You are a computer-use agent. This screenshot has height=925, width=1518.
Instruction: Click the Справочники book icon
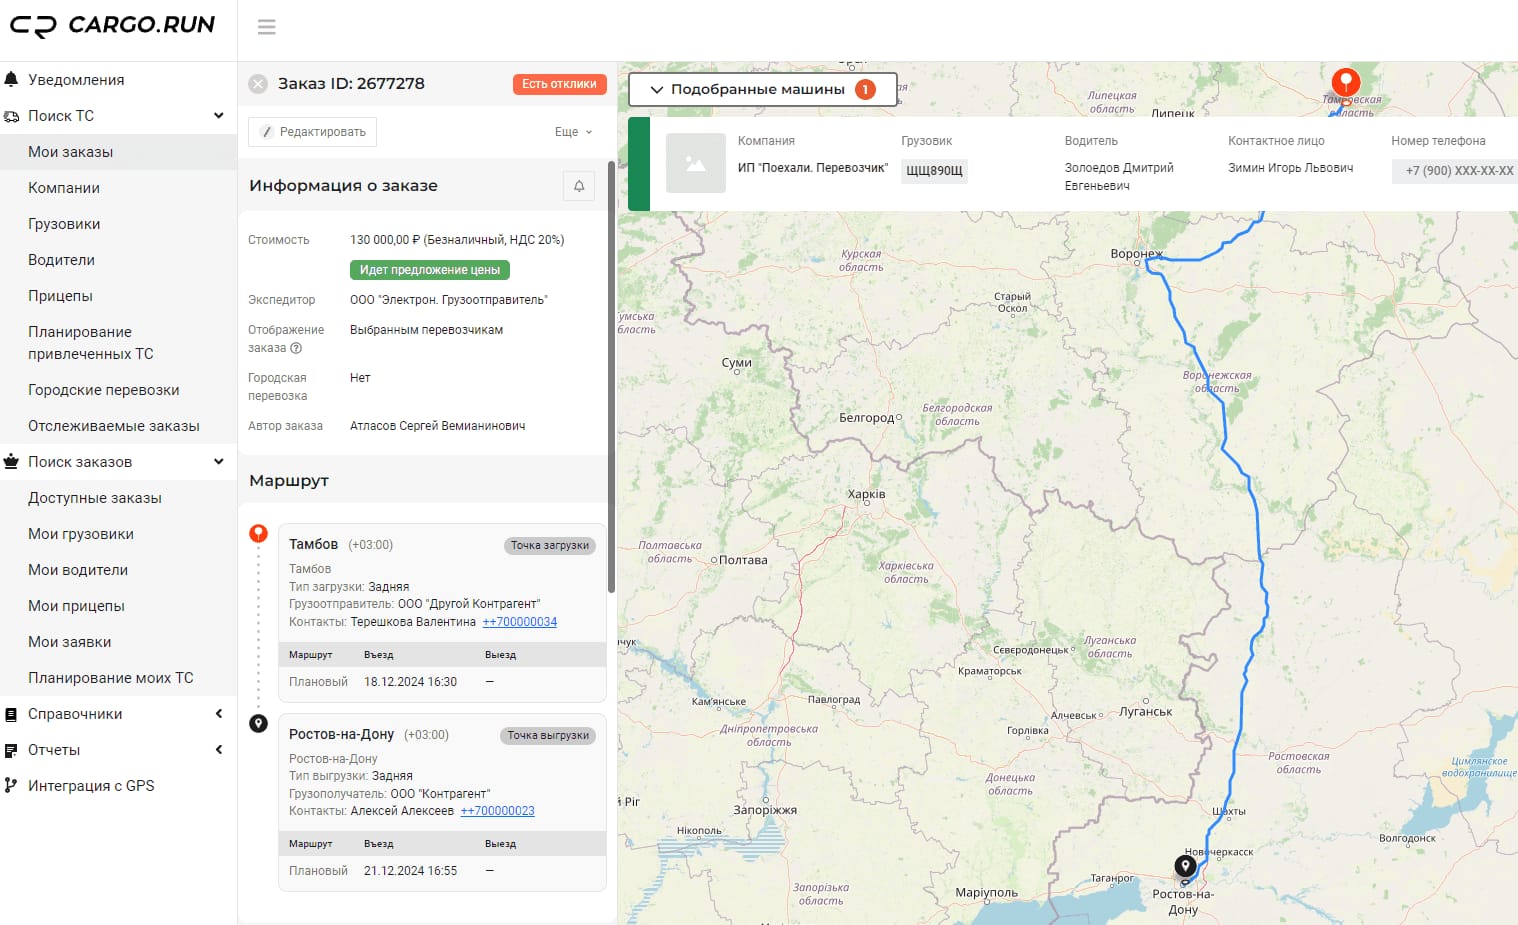click(11, 714)
